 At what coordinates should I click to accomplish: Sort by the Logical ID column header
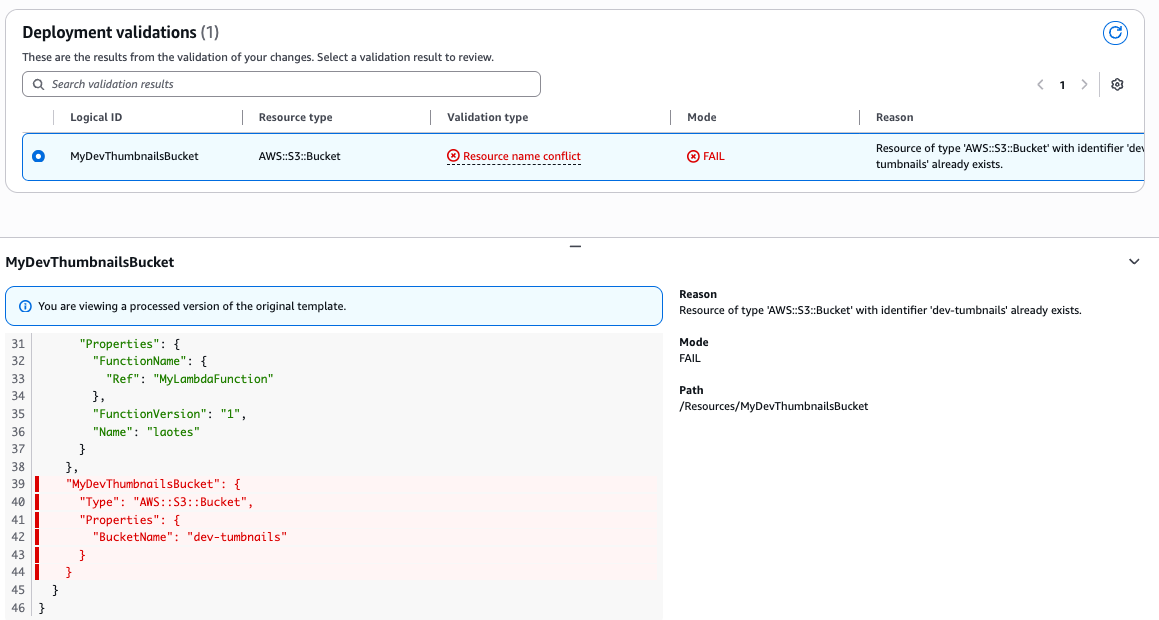pos(96,117)
